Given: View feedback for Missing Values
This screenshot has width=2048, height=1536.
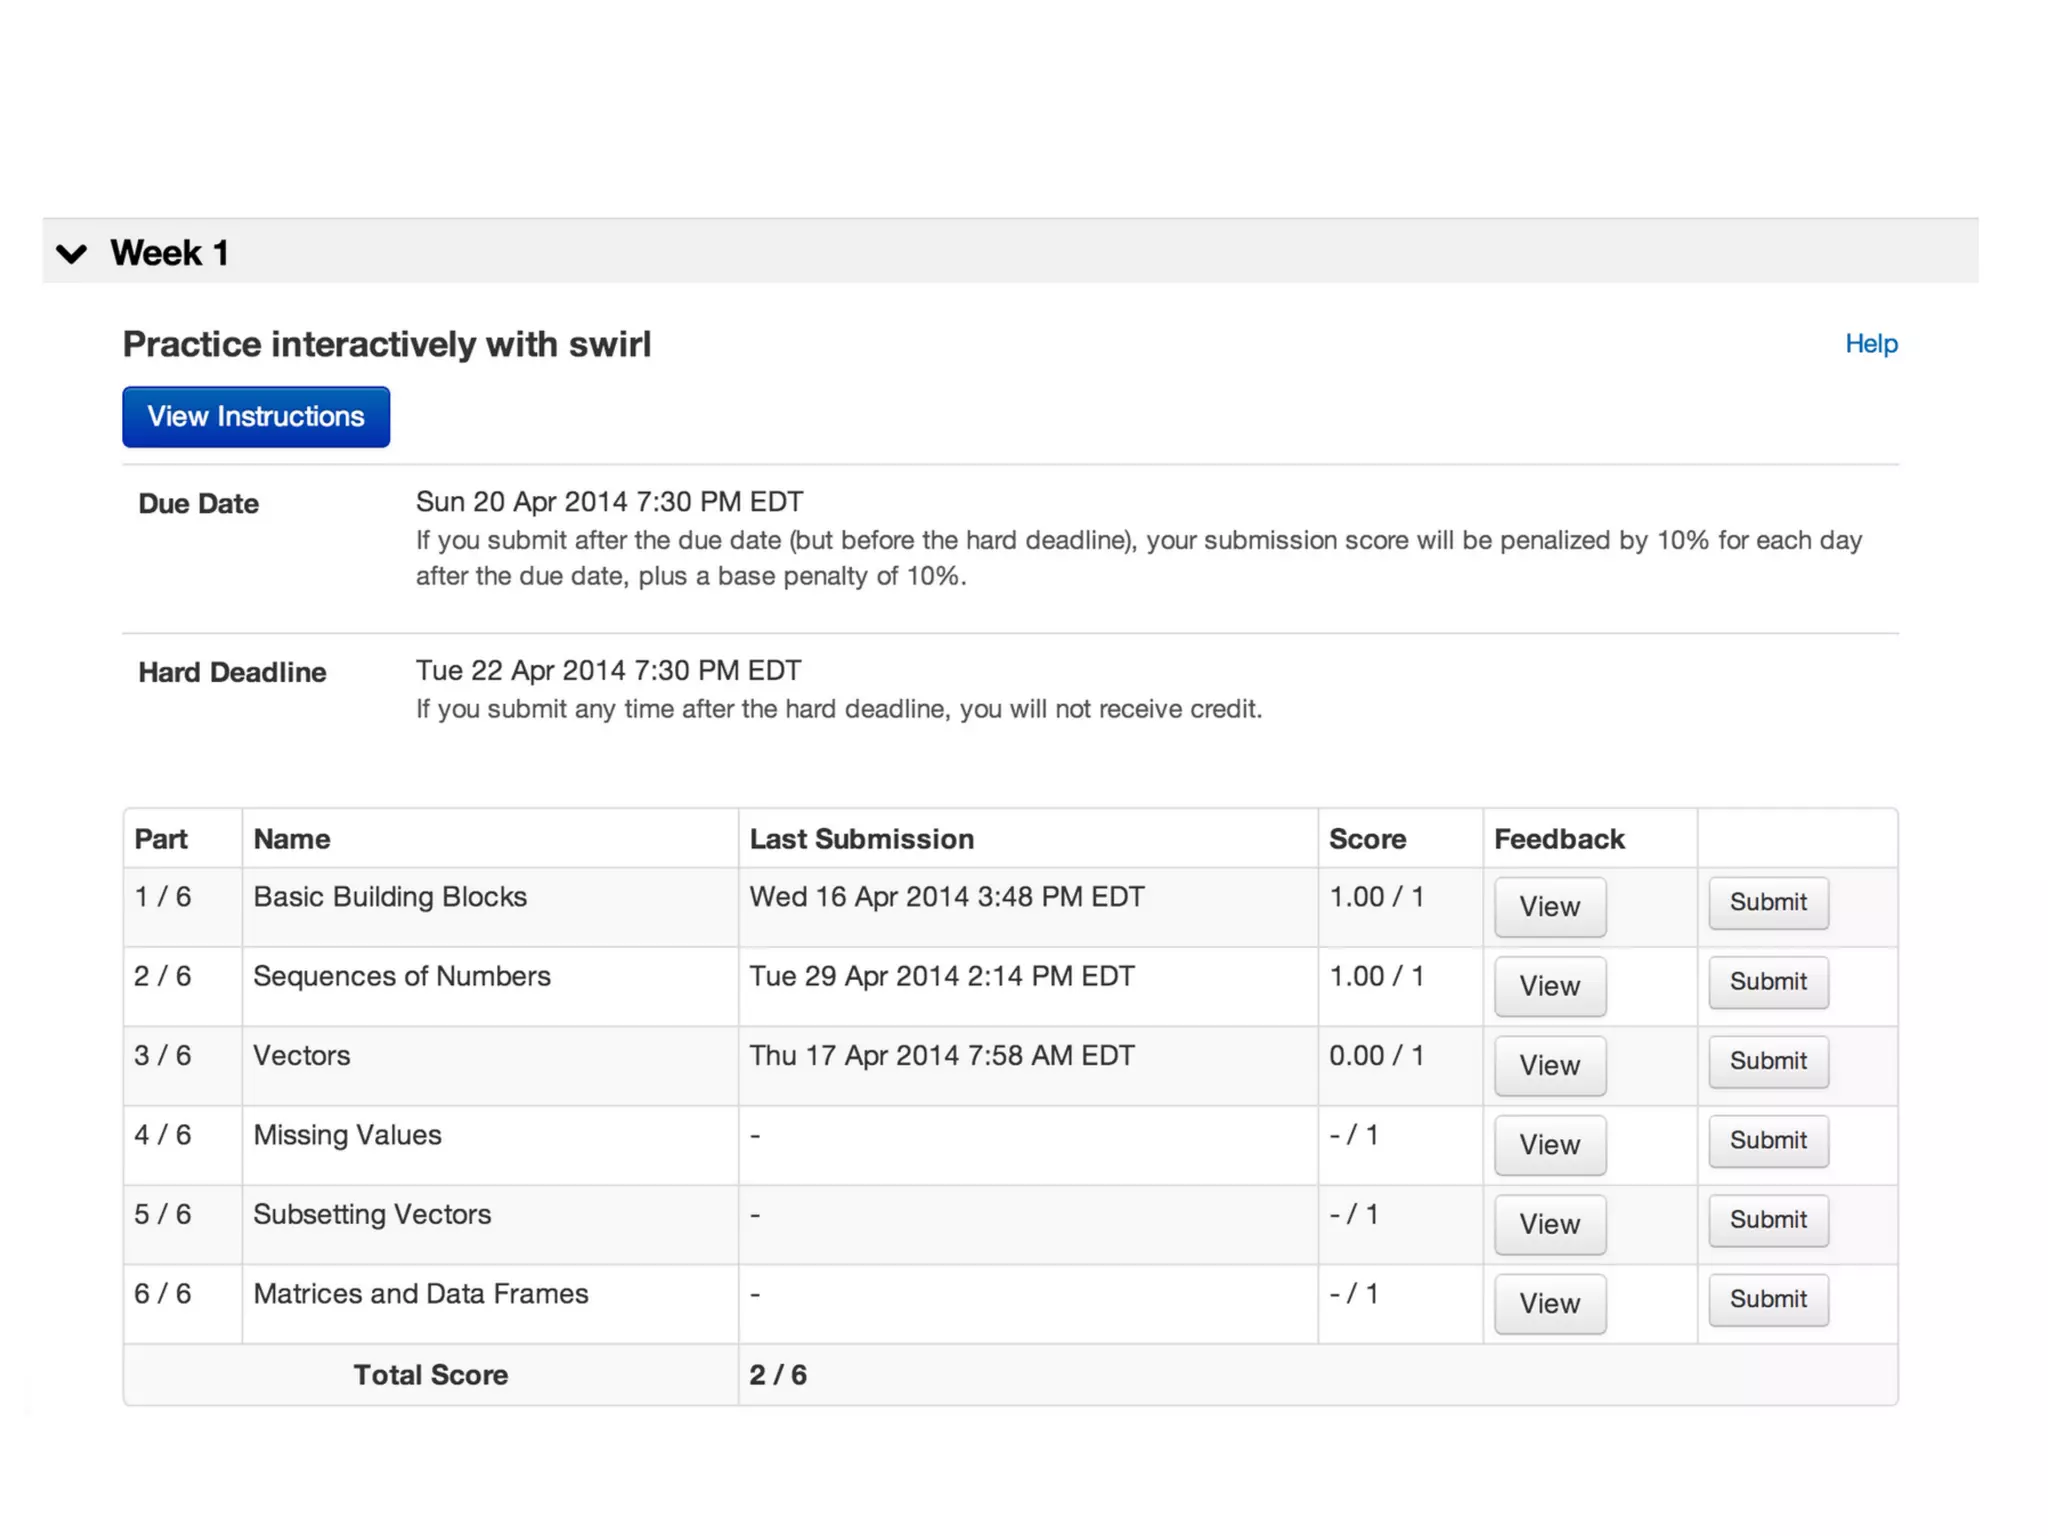Looking at the screenshot, I should [x=1549, y=1145].
